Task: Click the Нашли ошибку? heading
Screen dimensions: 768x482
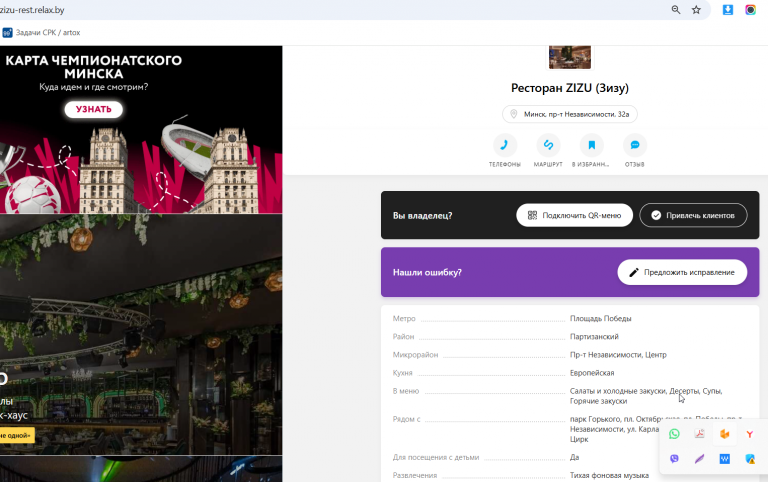Action: click(x=427, y=272)
